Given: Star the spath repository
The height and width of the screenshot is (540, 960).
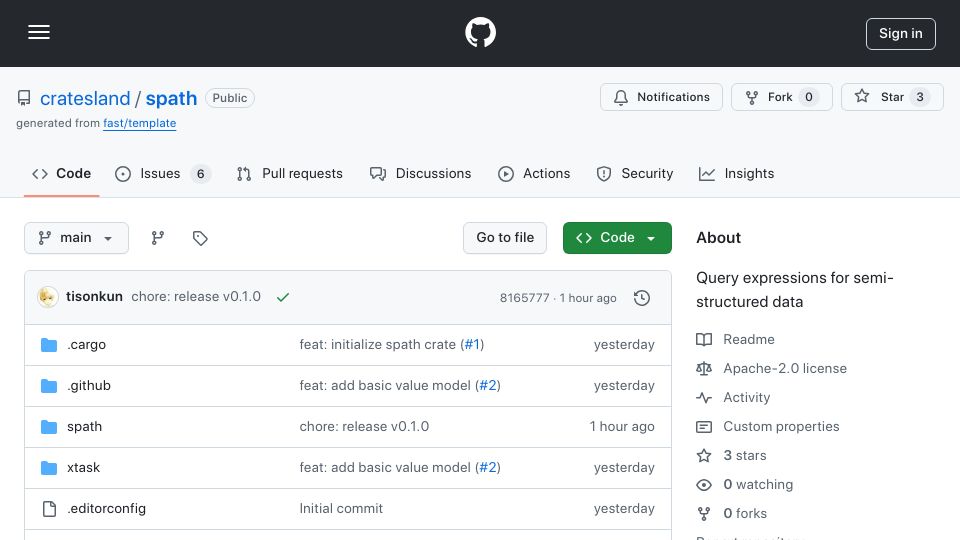Looking at the screenshot, I should coord(891,97).
